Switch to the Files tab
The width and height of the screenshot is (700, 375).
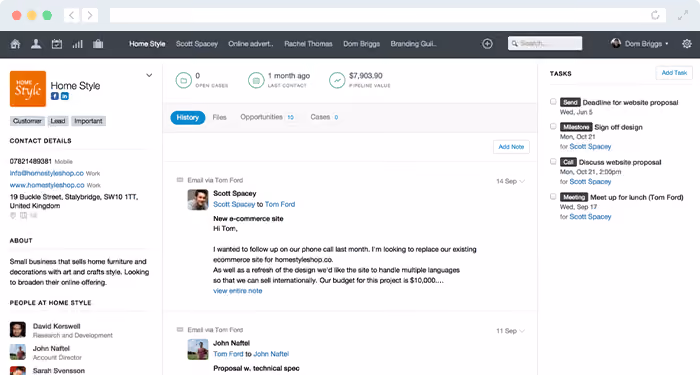pyautogui.click(x=220, y=117)
